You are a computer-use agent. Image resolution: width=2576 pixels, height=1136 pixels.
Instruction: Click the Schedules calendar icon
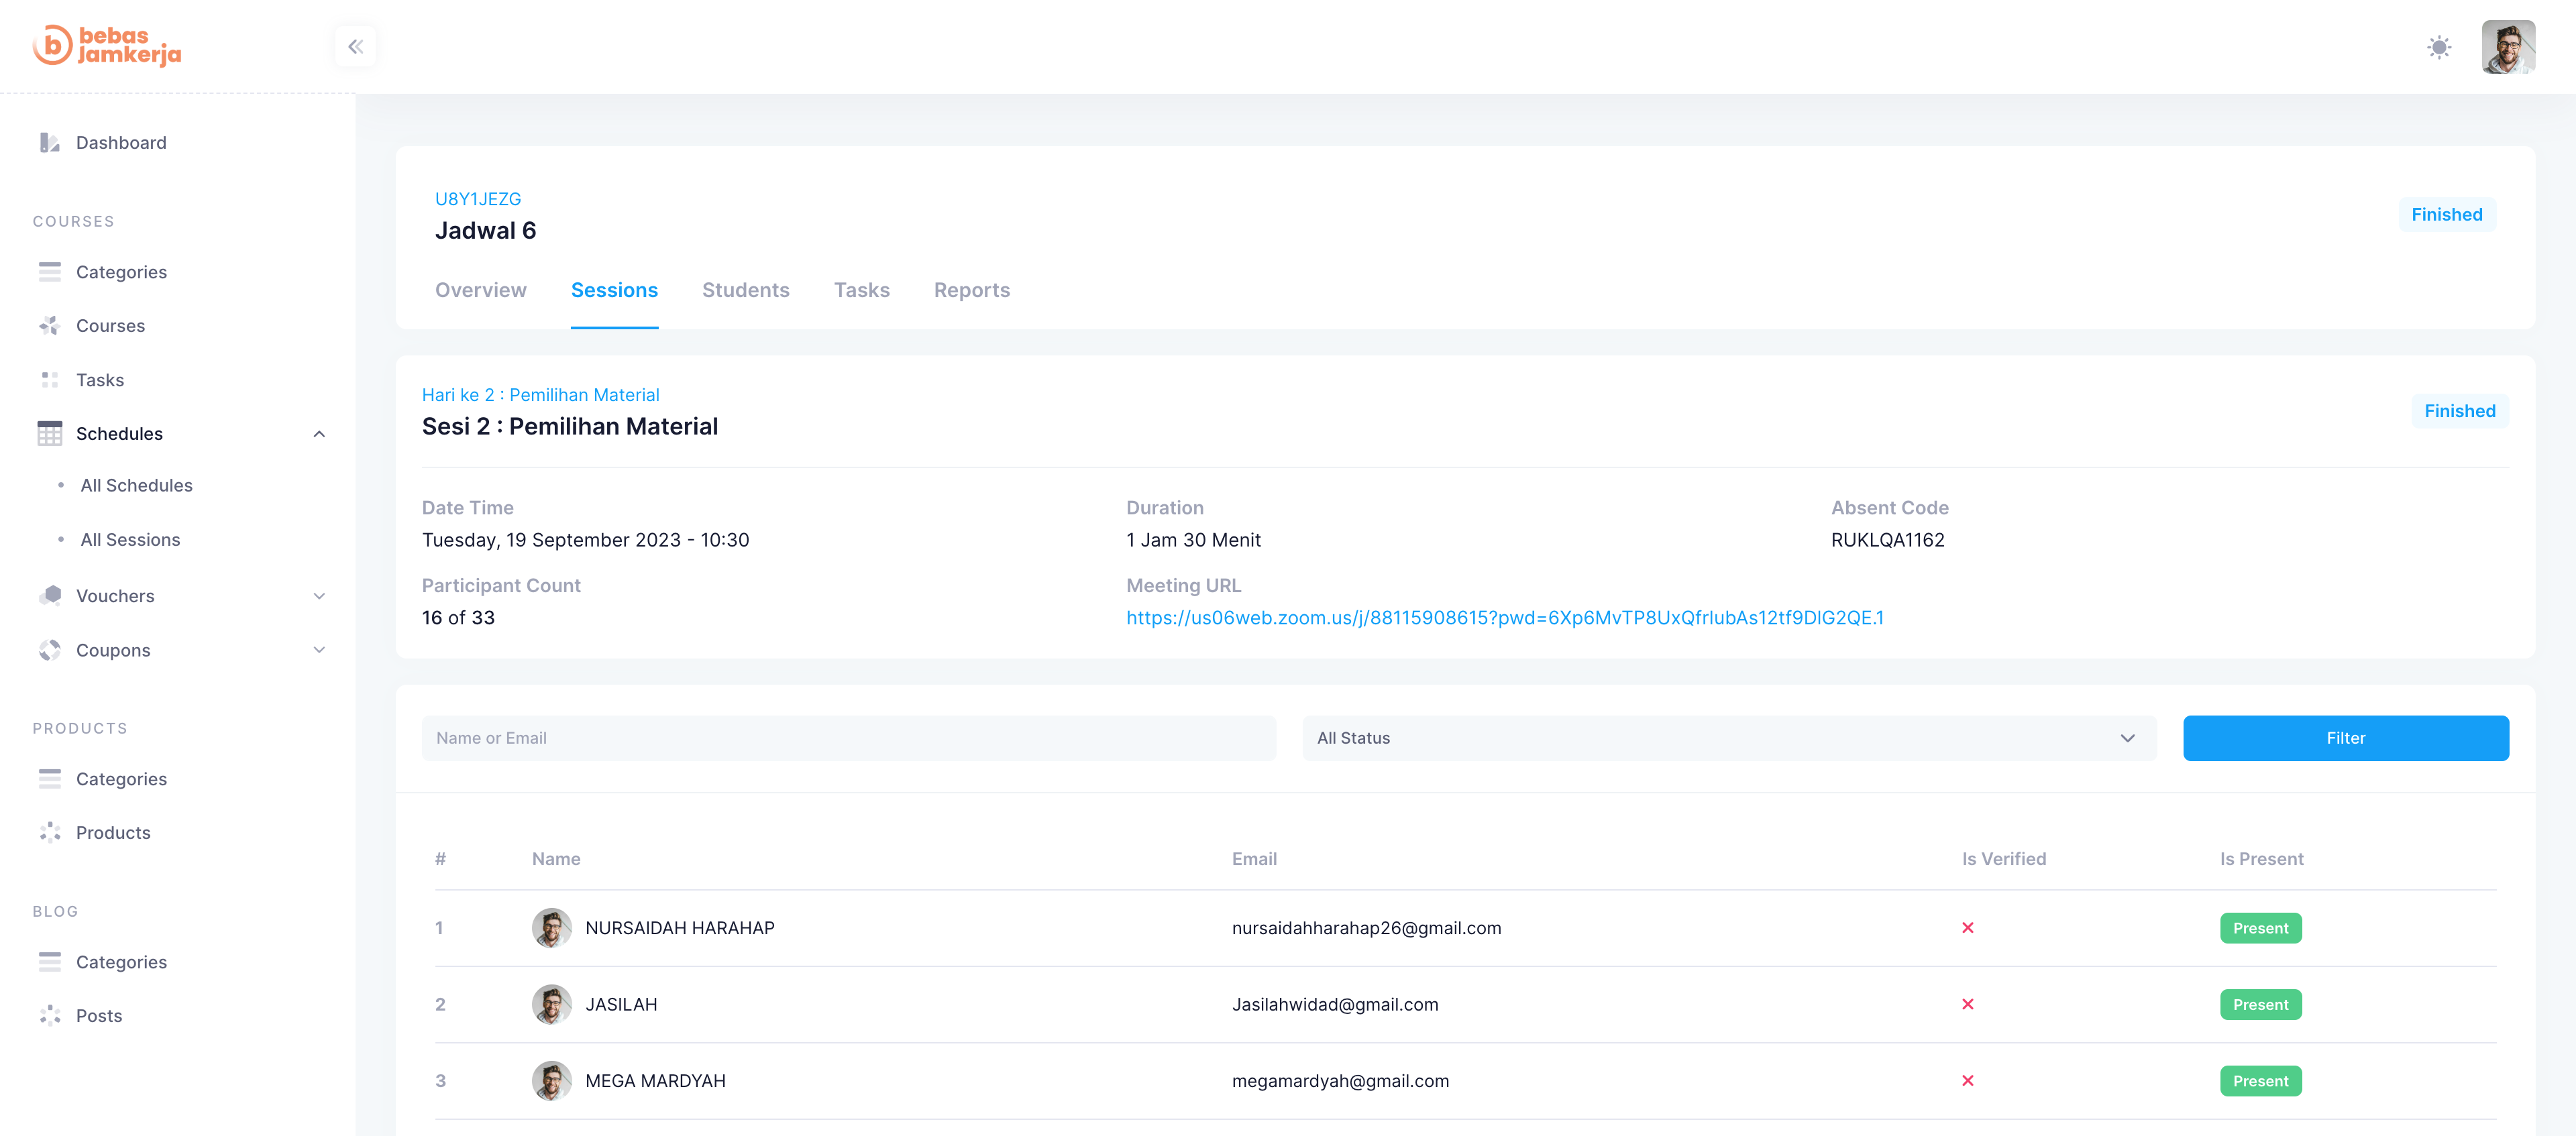(x=49, y=434)
